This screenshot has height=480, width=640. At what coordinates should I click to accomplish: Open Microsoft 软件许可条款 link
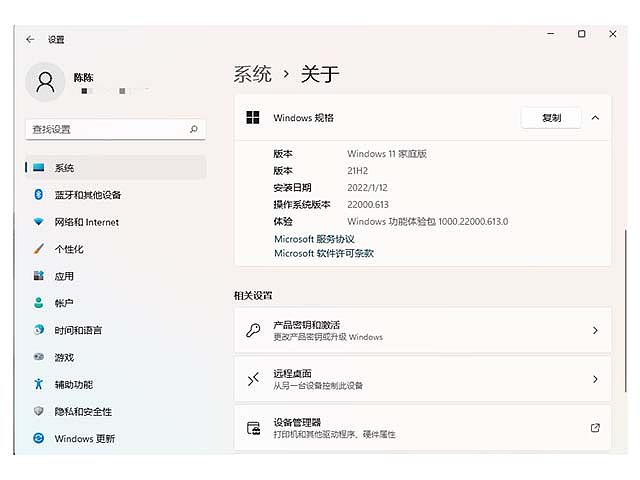323,254
